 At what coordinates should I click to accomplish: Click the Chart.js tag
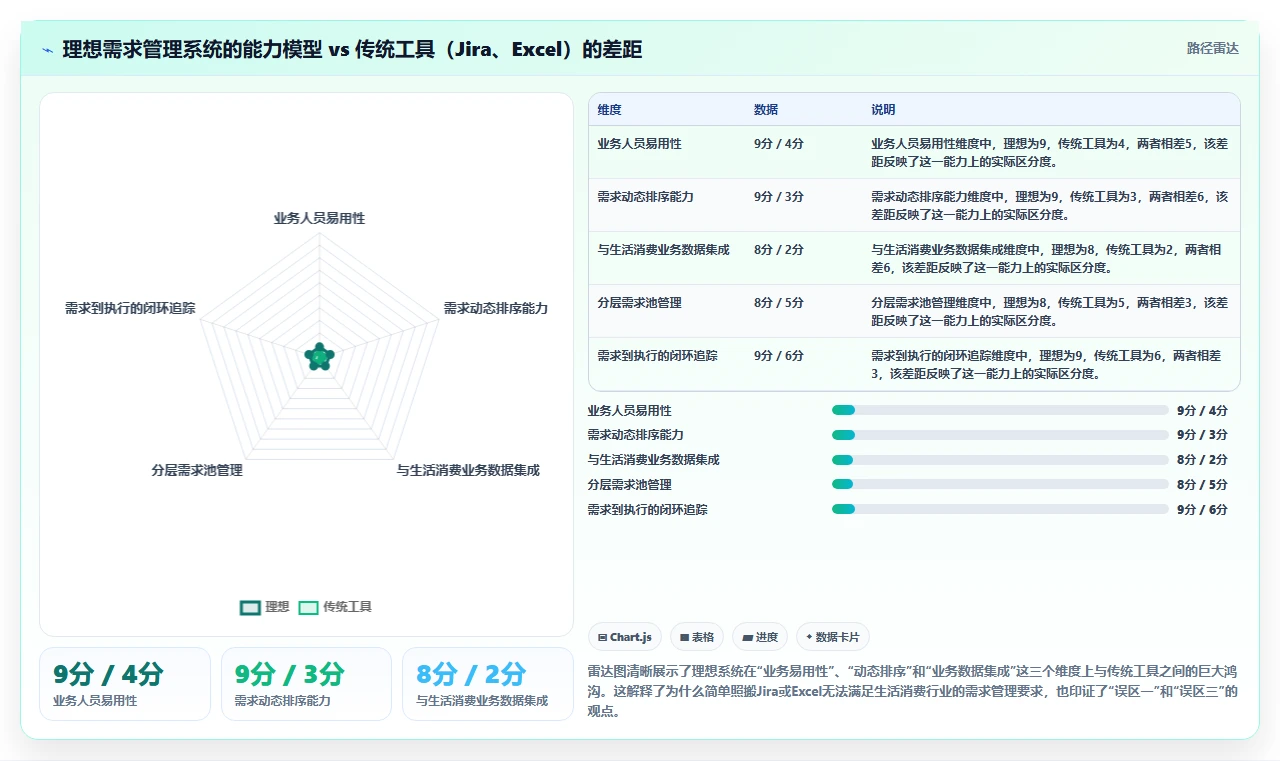625,637
